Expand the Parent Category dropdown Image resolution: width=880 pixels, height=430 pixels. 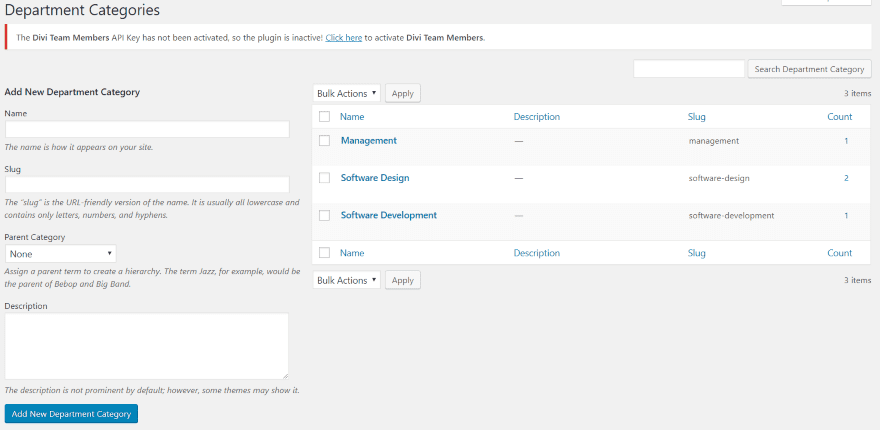(61, 254)
